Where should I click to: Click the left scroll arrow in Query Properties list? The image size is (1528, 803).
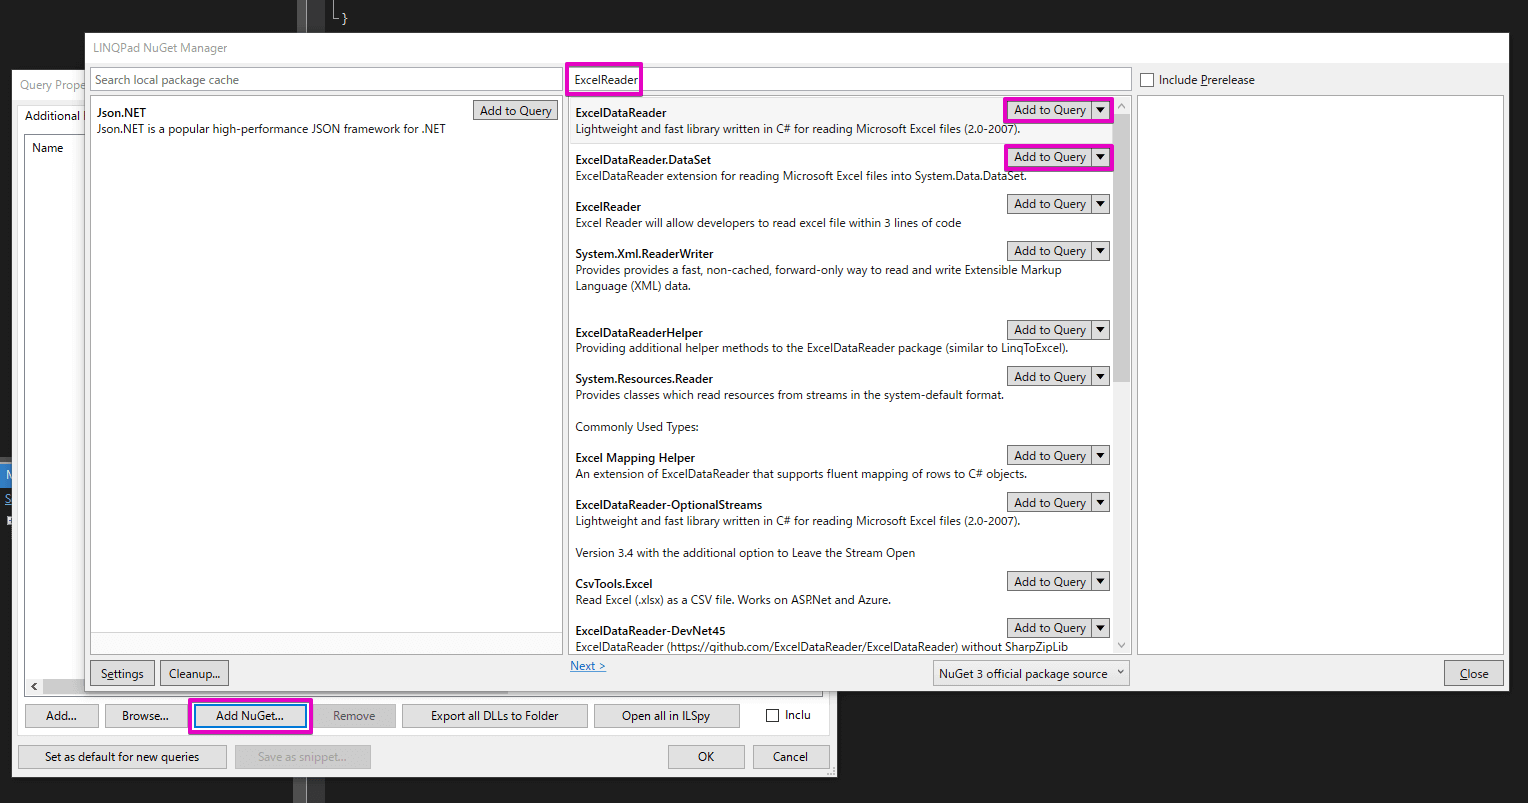click(33, 686)
